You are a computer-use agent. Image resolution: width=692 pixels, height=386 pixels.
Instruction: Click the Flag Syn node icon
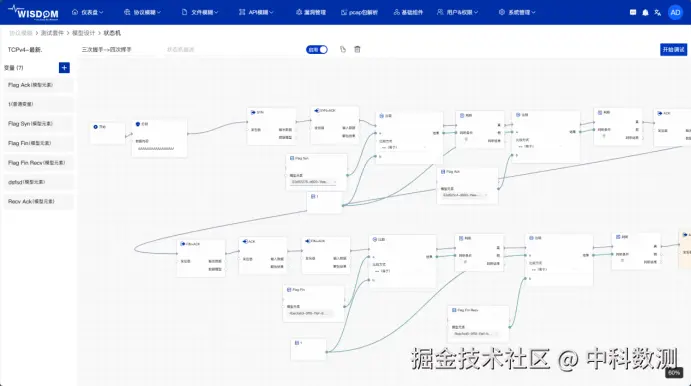[292, 158]
